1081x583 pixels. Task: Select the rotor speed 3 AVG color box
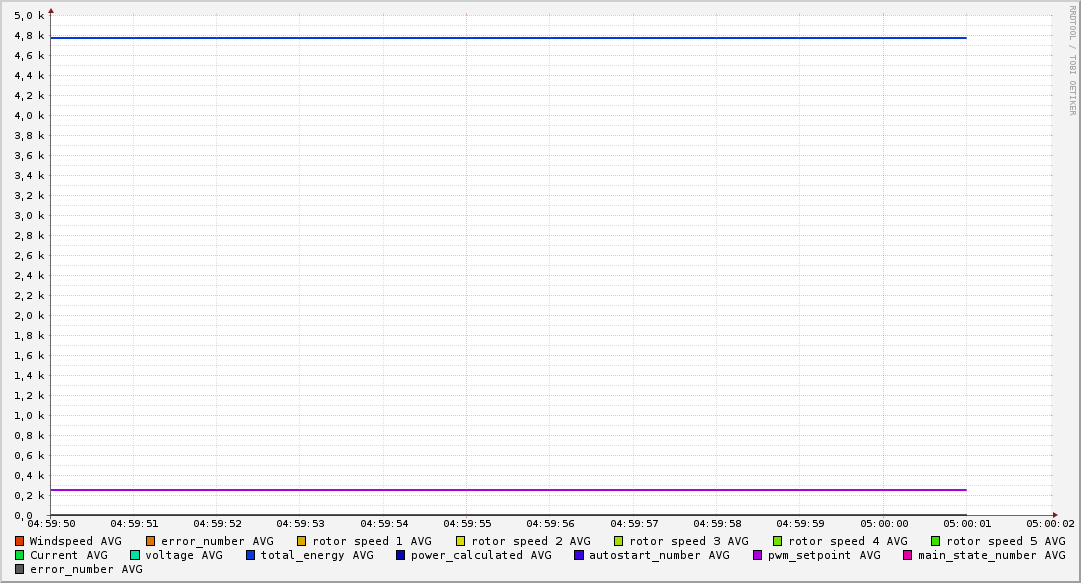tap(619, 541)
